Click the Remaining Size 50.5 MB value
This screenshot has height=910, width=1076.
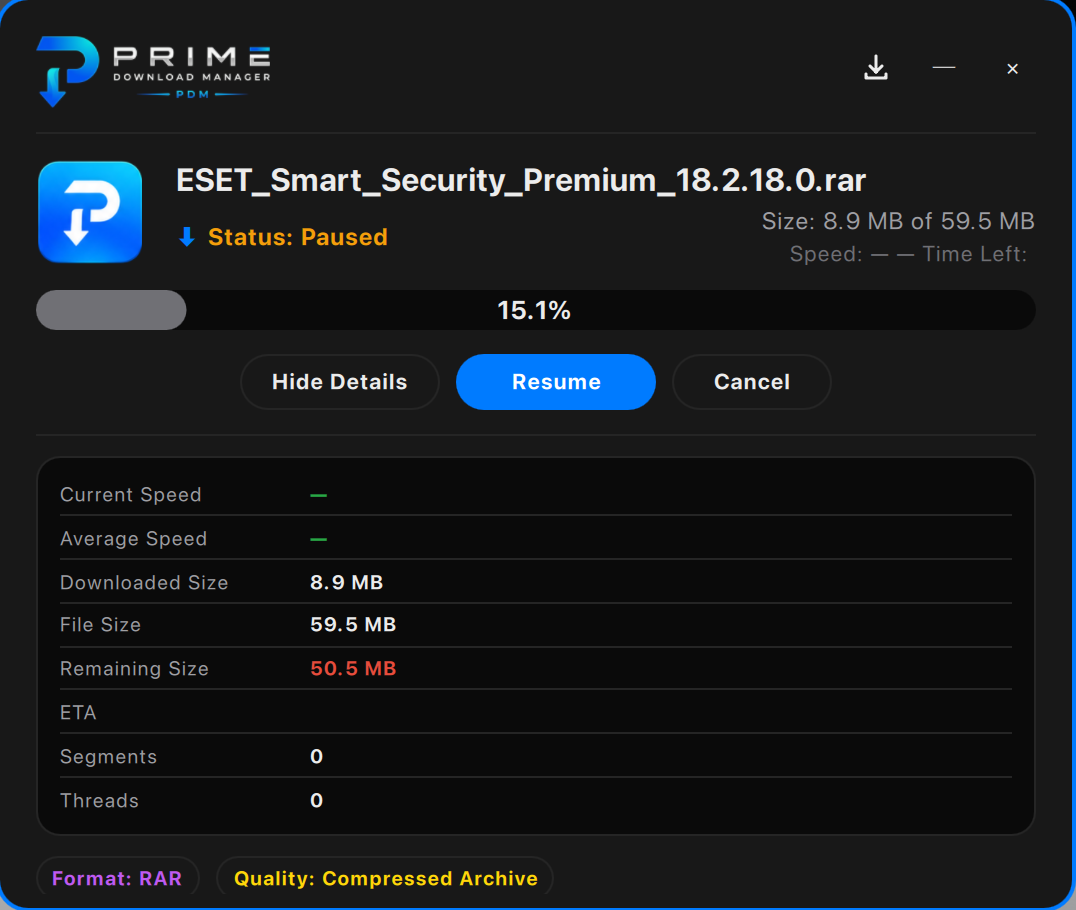point(353,668)
